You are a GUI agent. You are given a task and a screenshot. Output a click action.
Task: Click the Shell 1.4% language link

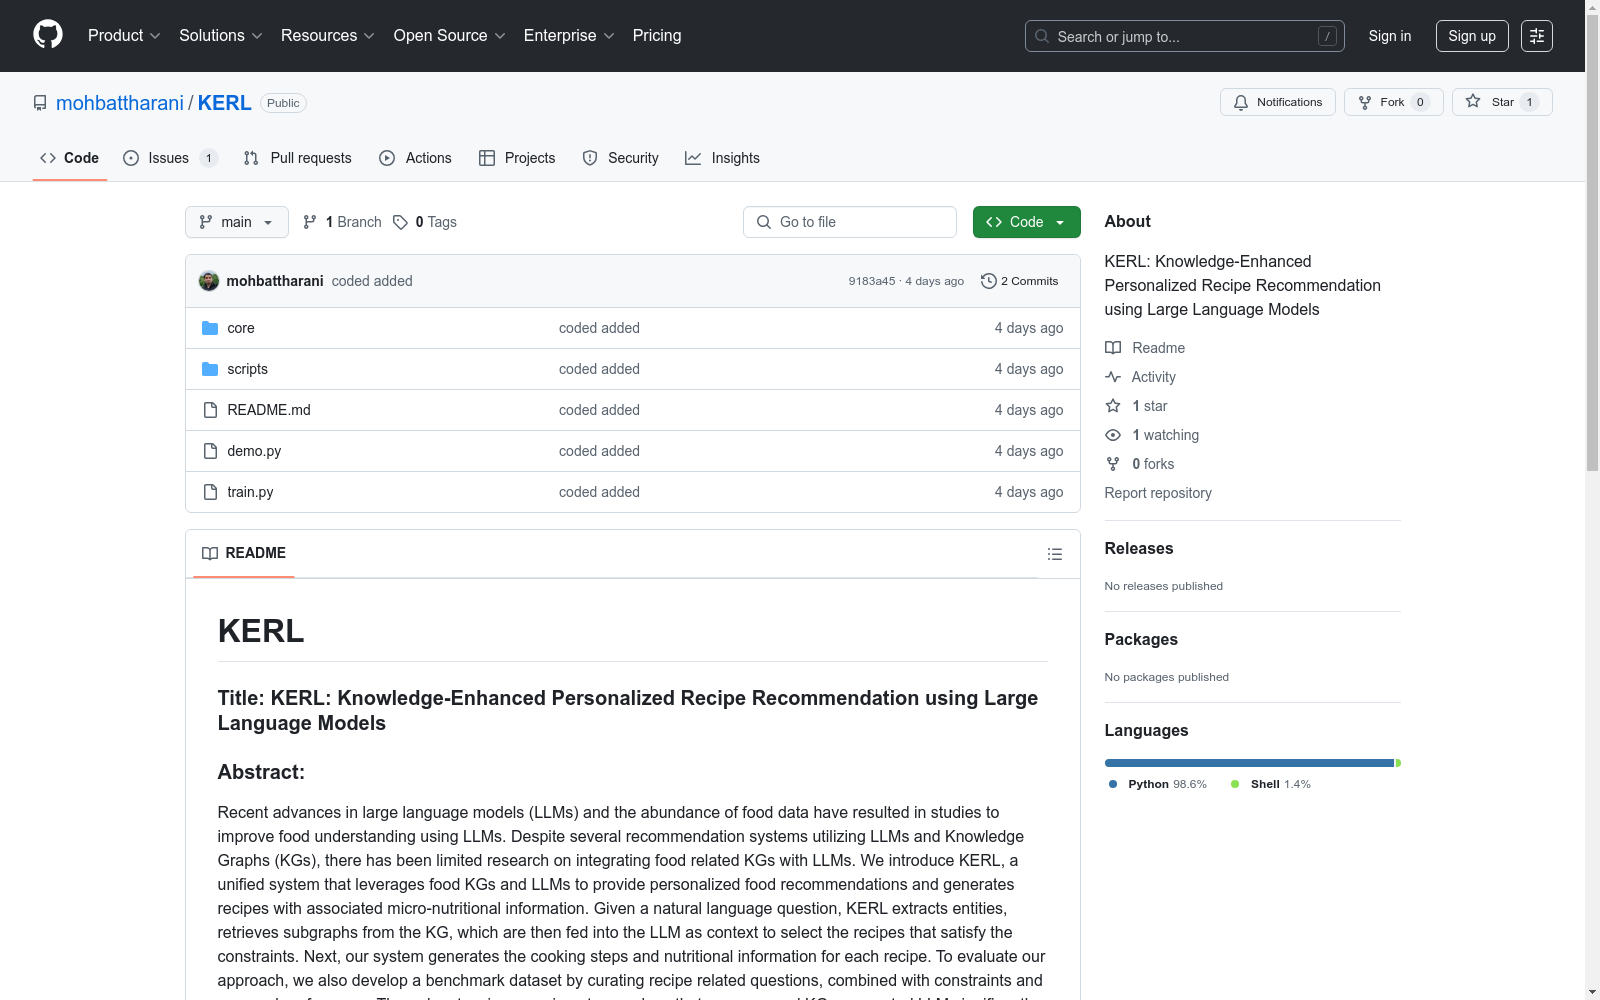[1271, 784]
